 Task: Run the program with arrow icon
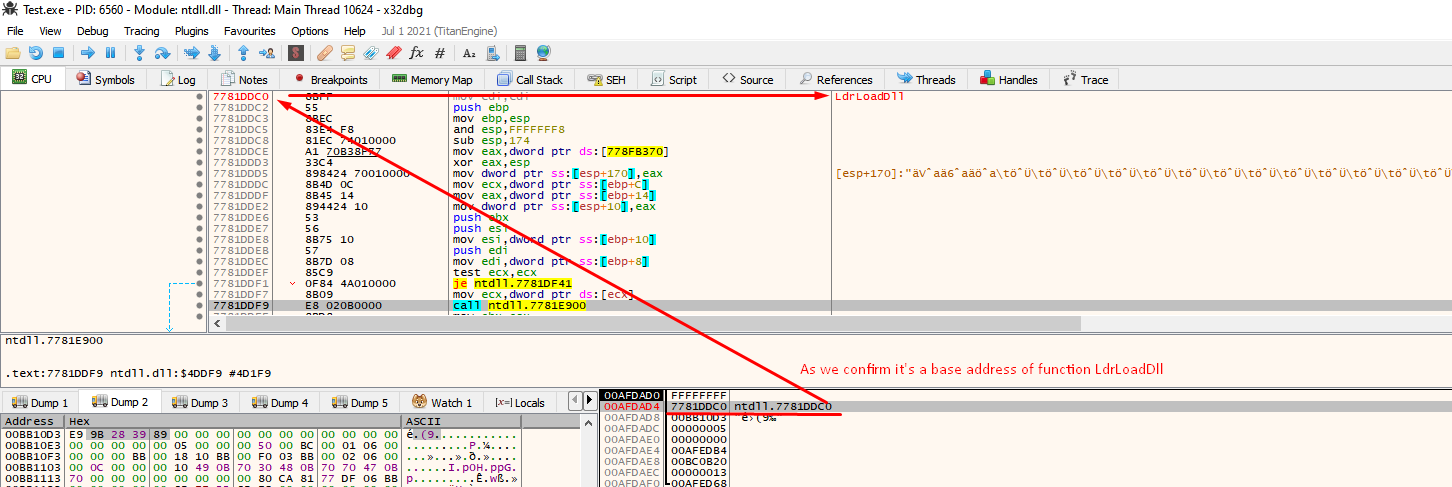pos(87,52)
